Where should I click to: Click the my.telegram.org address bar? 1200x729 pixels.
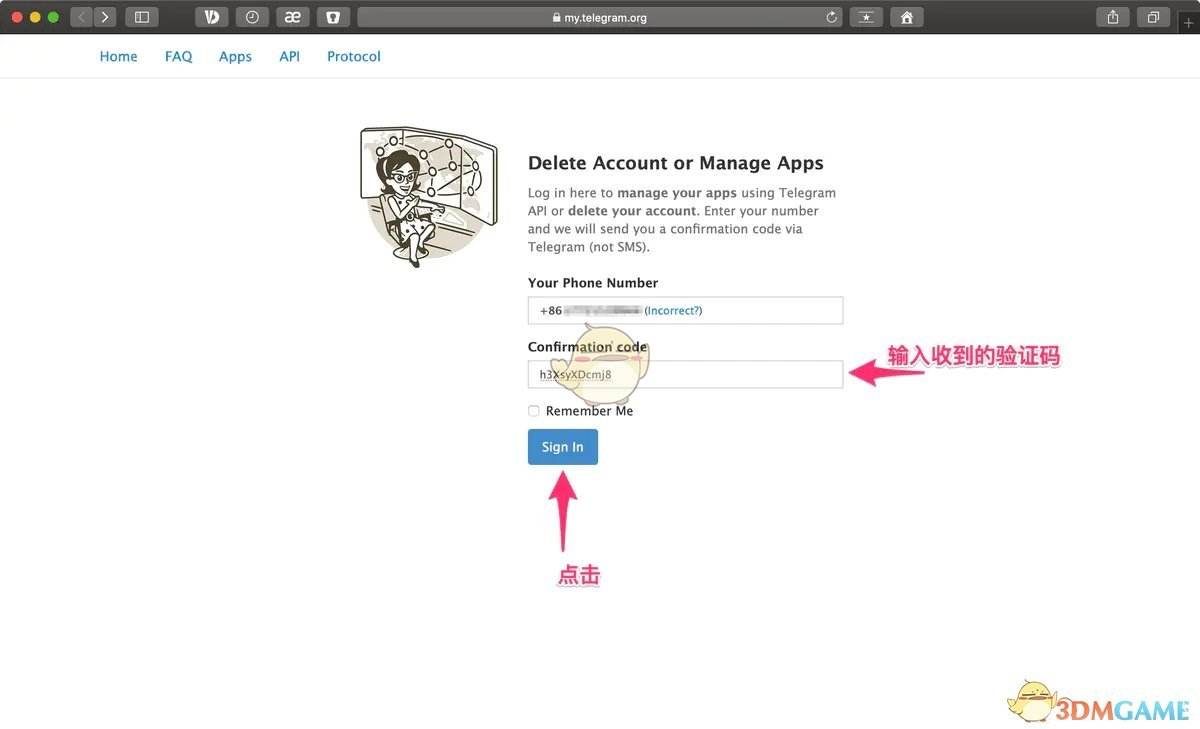click(x=600, y=17)
